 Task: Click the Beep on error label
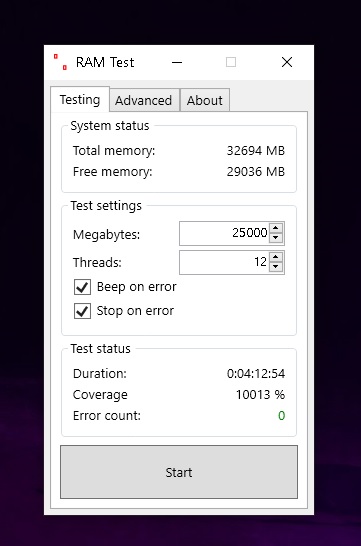pyautogui.click(x=136, y=287)
